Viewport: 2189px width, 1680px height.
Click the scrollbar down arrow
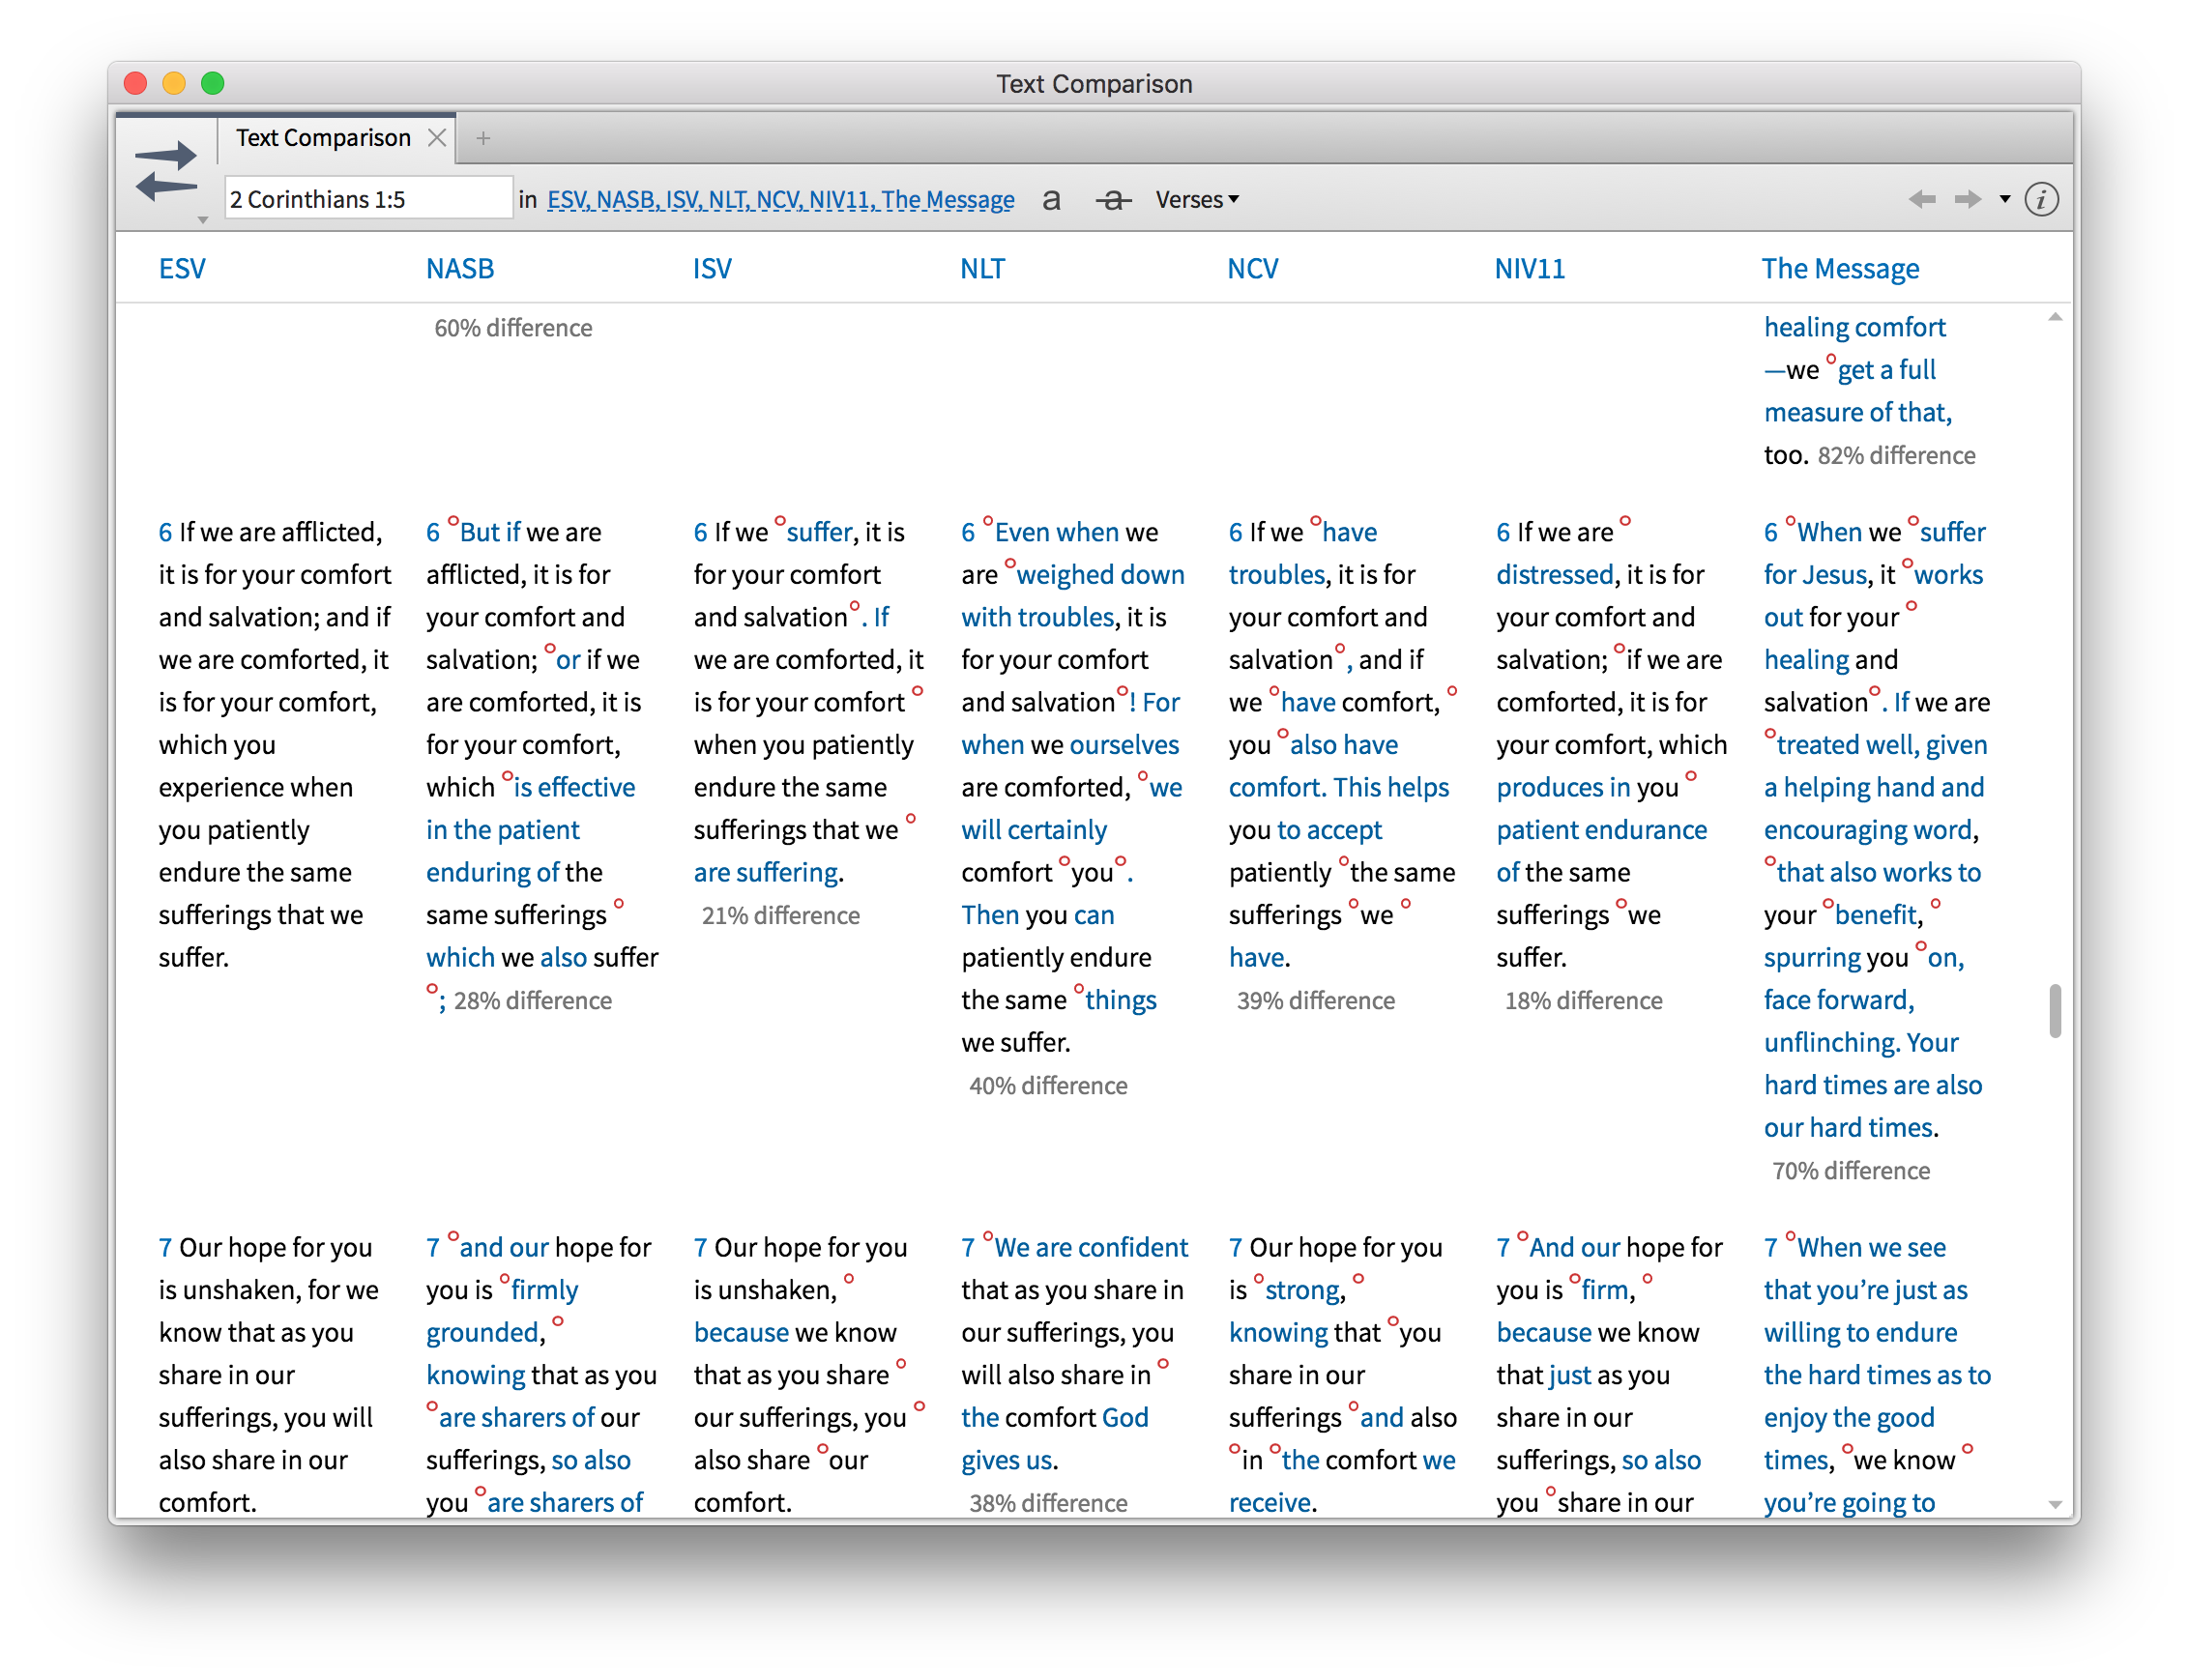(2055, 1504)
